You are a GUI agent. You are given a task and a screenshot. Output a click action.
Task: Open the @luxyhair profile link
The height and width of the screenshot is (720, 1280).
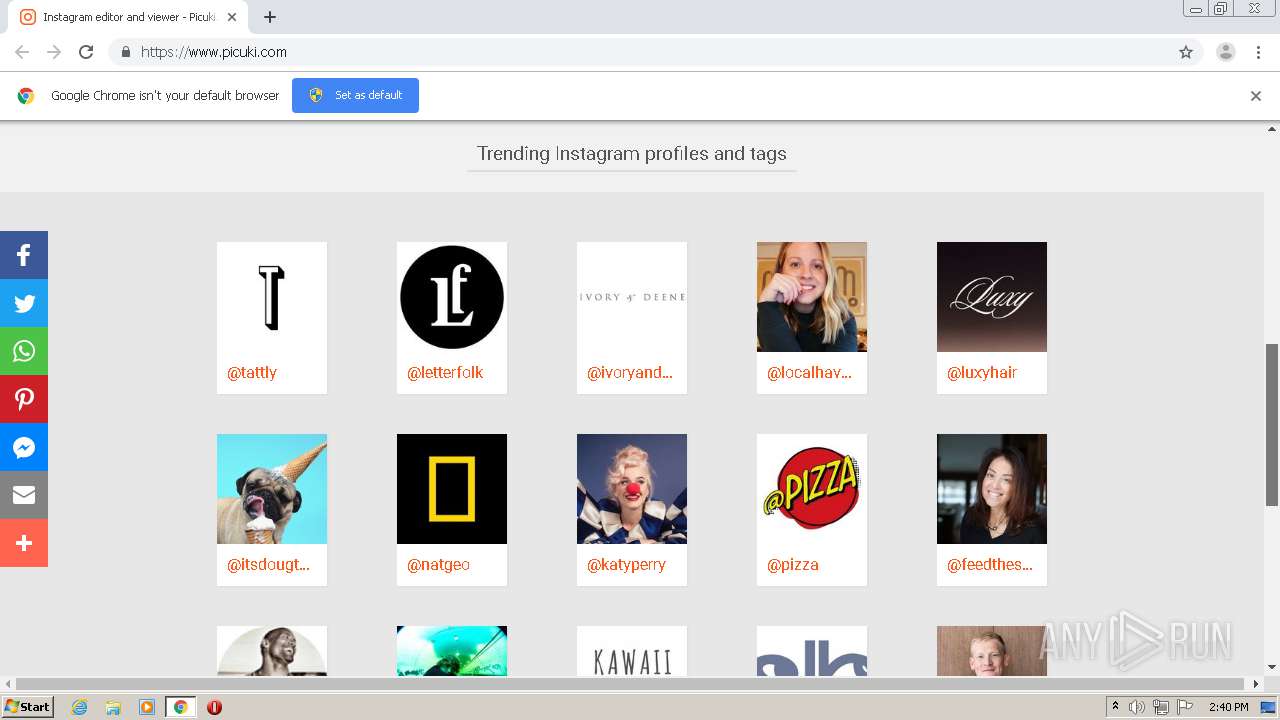pyautogui.click(x=982, y=372)
